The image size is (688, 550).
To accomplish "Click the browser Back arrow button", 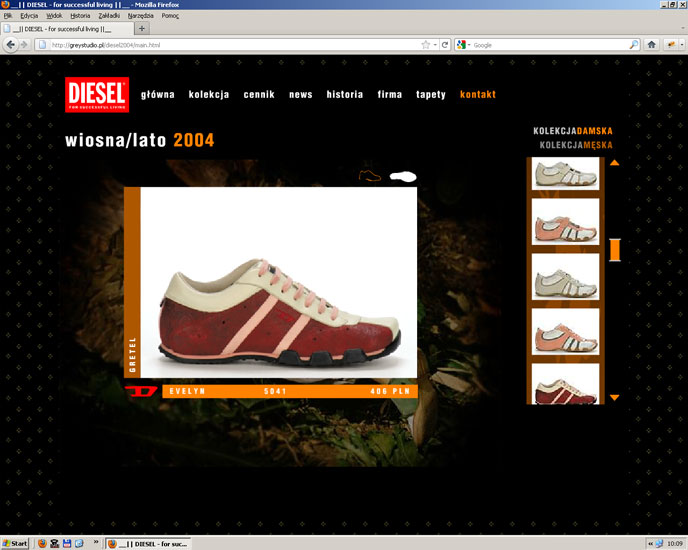I will (x=11, y=44).
